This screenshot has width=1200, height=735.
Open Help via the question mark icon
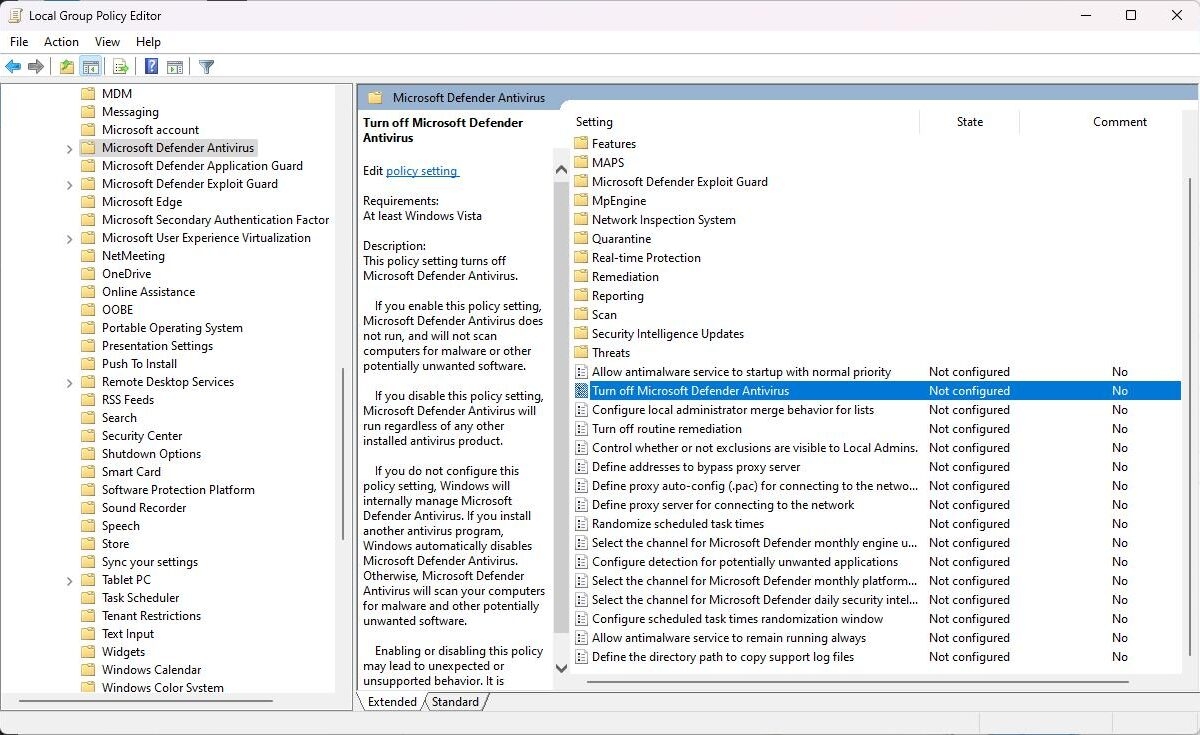pos(151,67)
